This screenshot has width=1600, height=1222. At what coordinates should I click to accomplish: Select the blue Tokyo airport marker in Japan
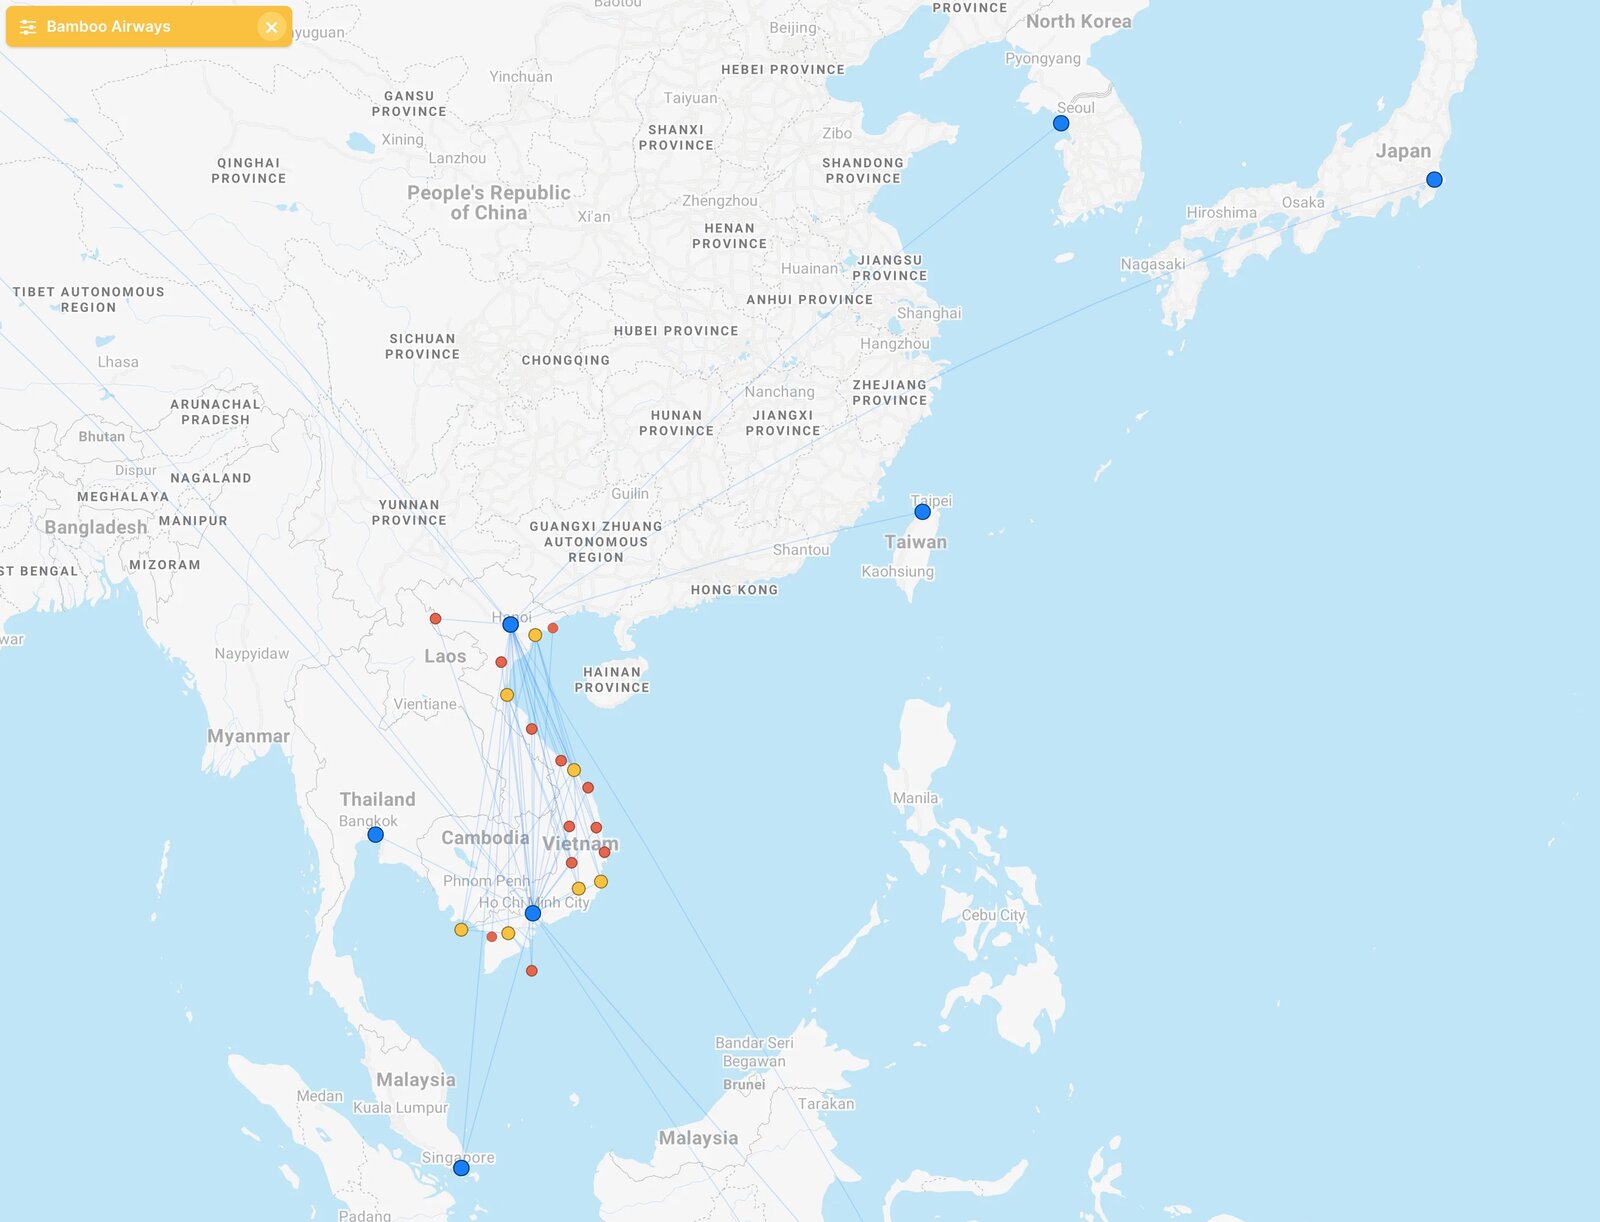coord(1434,180)
